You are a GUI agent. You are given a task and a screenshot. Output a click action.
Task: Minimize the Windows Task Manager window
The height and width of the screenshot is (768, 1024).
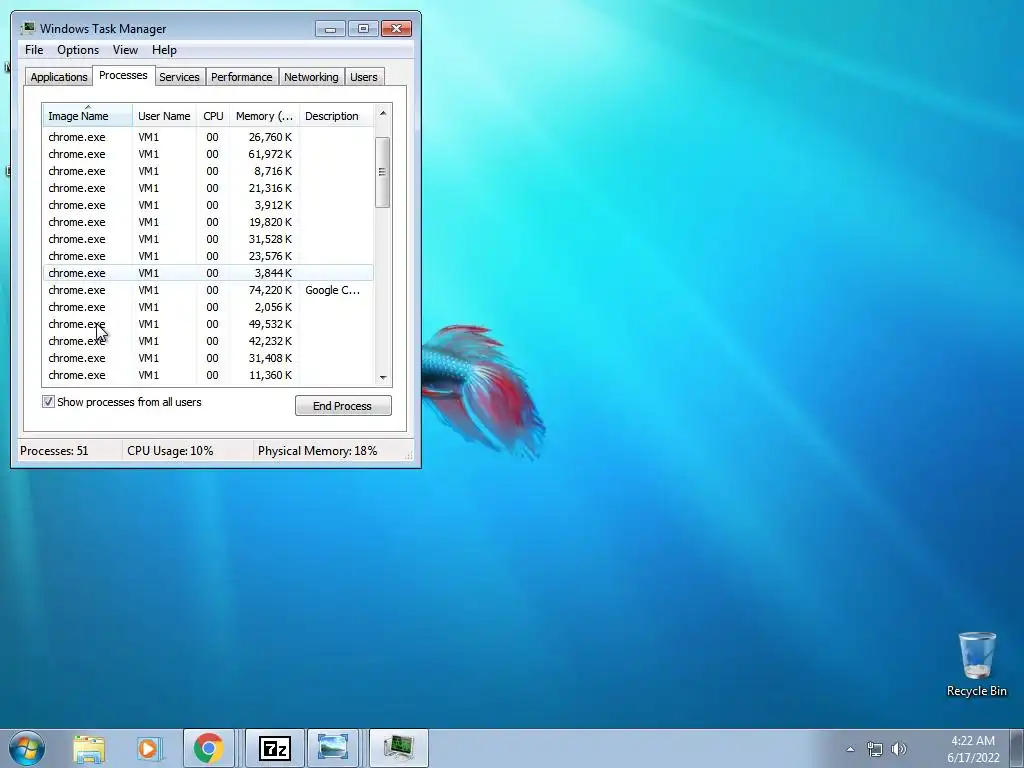click(330, 29)
